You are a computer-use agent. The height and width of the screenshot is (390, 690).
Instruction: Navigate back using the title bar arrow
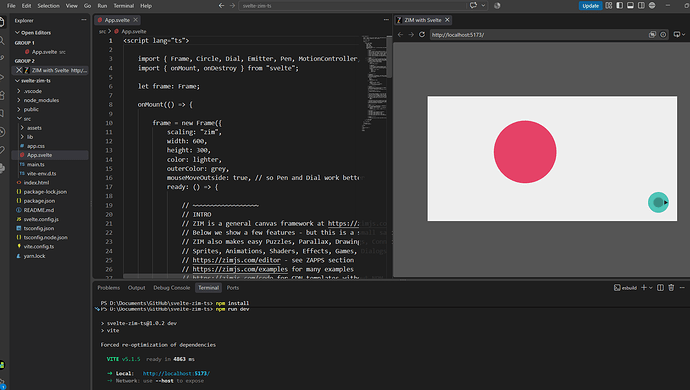(221, 6)
